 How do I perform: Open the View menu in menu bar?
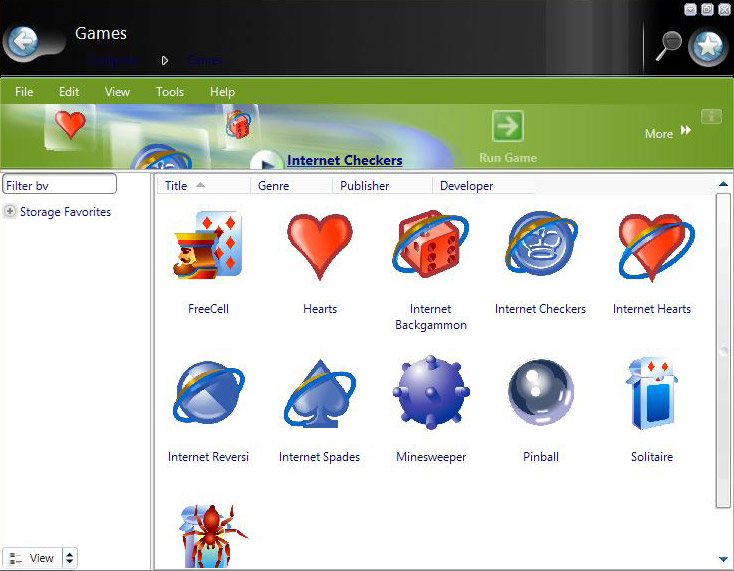pos(117,92)
